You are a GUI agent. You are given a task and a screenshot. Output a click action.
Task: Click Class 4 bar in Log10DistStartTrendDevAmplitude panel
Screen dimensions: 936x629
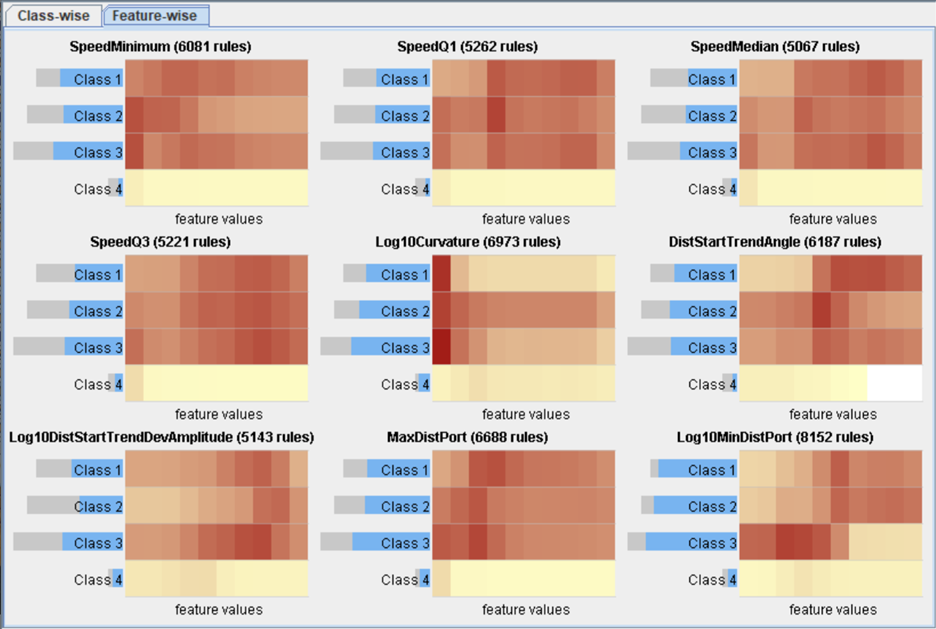(116, 579)
